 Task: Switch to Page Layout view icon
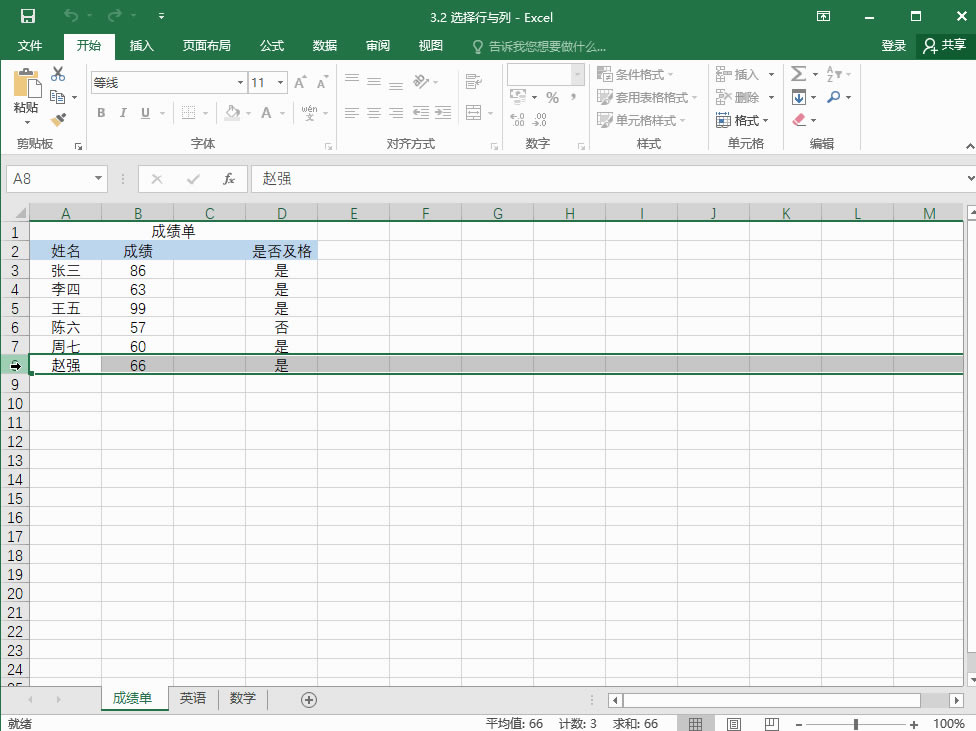point(733,722)
